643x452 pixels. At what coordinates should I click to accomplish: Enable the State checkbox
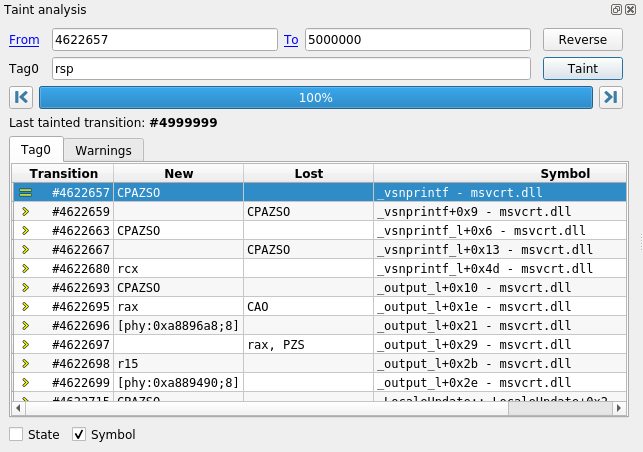(x=16, y=435)
